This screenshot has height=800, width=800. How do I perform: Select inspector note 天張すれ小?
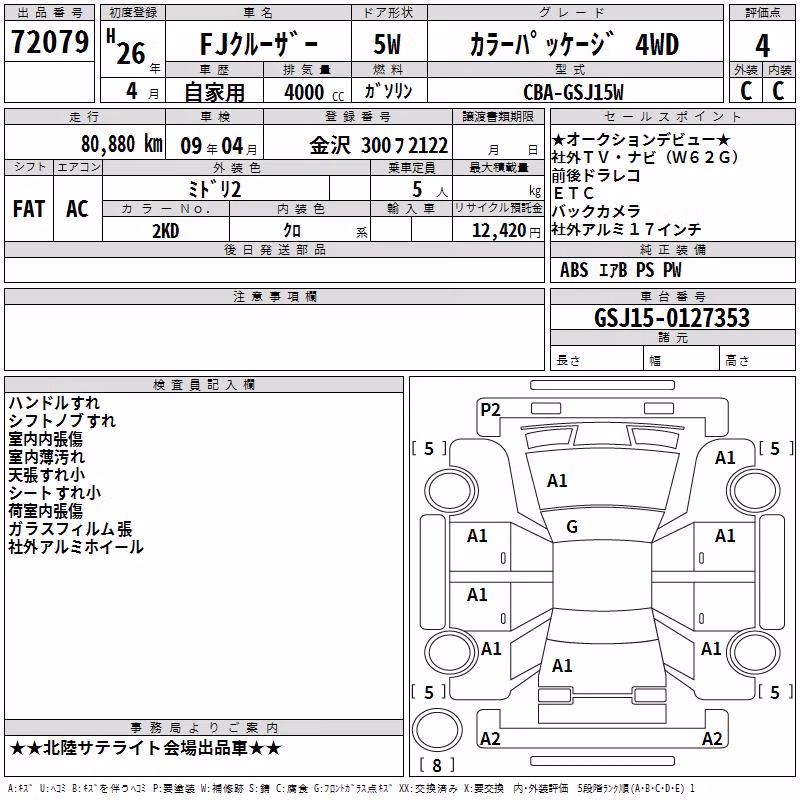[x=46, y=475]
